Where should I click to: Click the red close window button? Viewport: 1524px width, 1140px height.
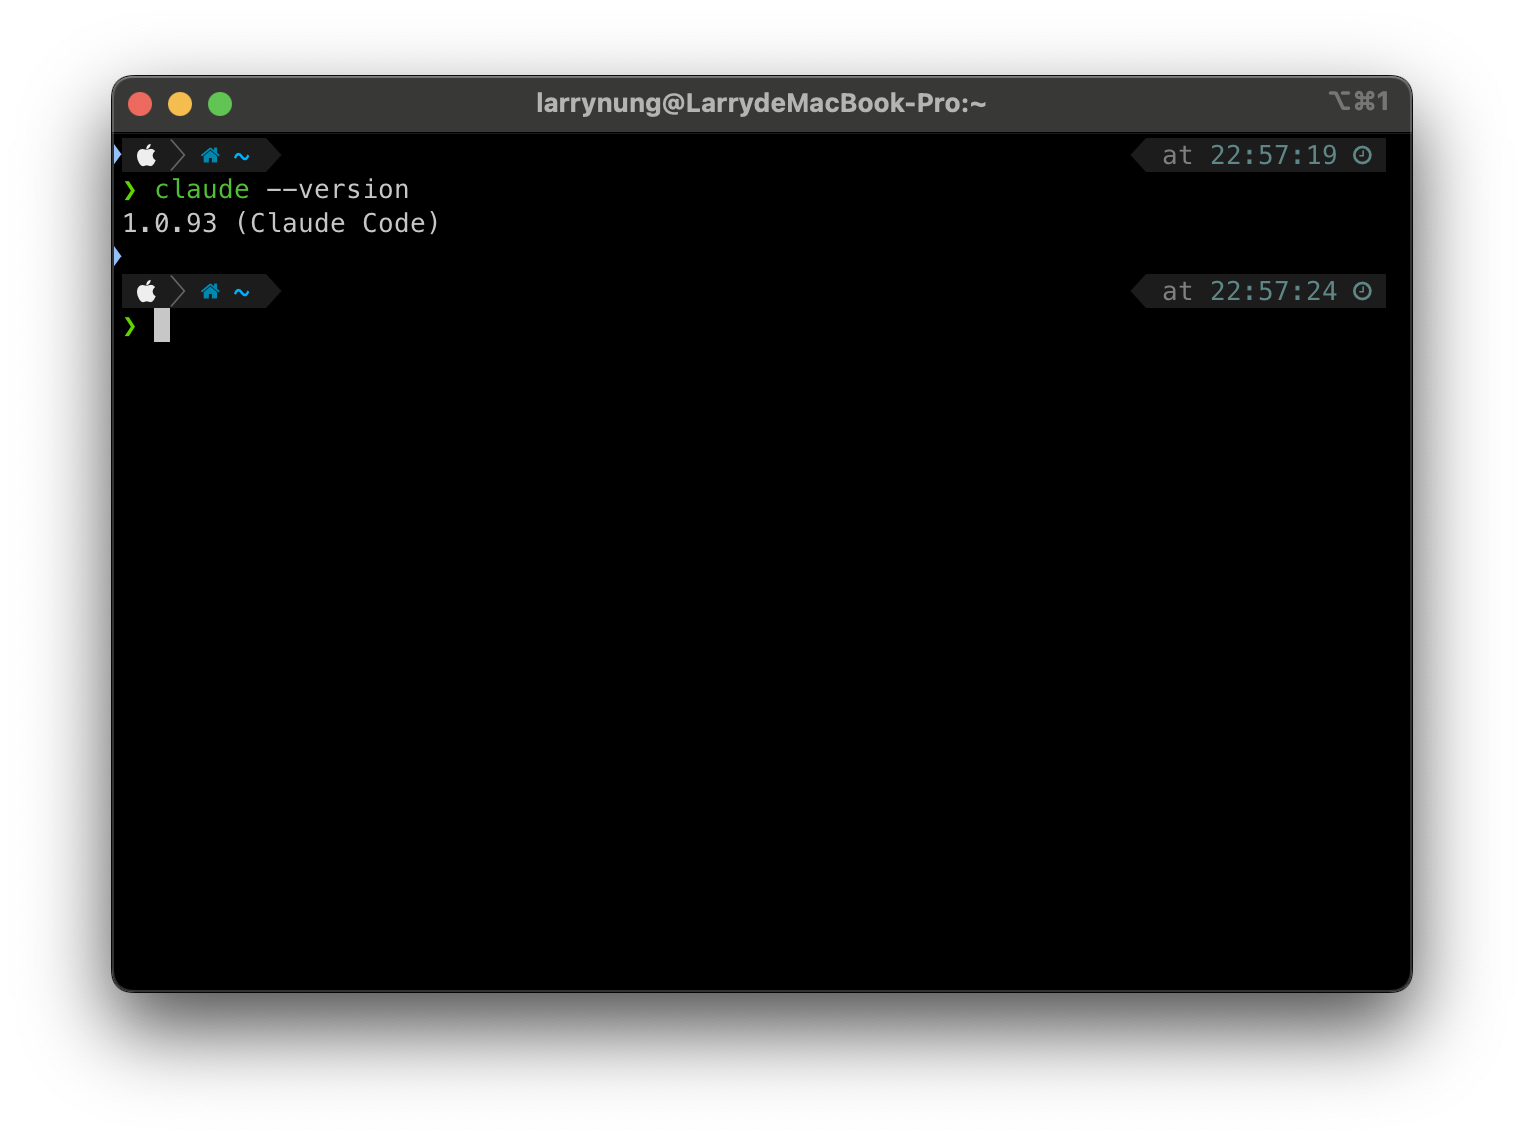140,104
